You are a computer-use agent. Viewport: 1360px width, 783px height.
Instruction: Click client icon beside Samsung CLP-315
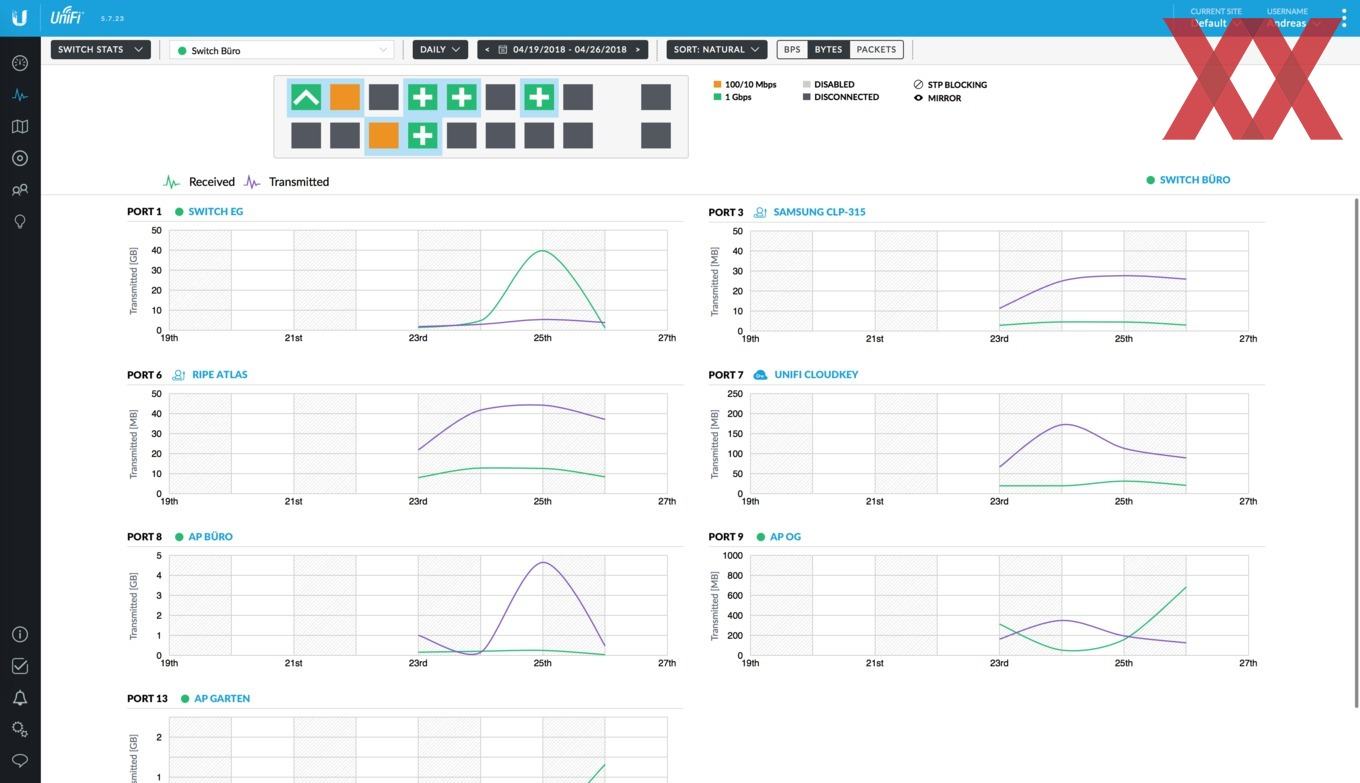pos(760,212)
